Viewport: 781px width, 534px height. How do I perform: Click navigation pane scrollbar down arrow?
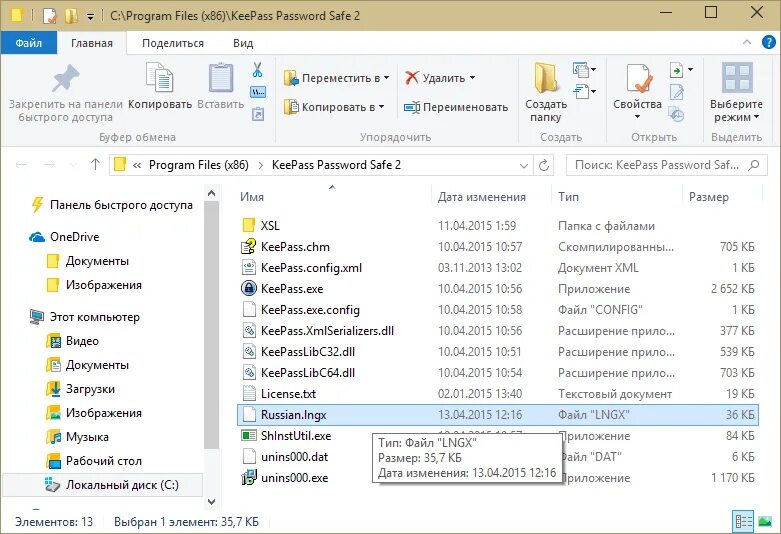211,501
